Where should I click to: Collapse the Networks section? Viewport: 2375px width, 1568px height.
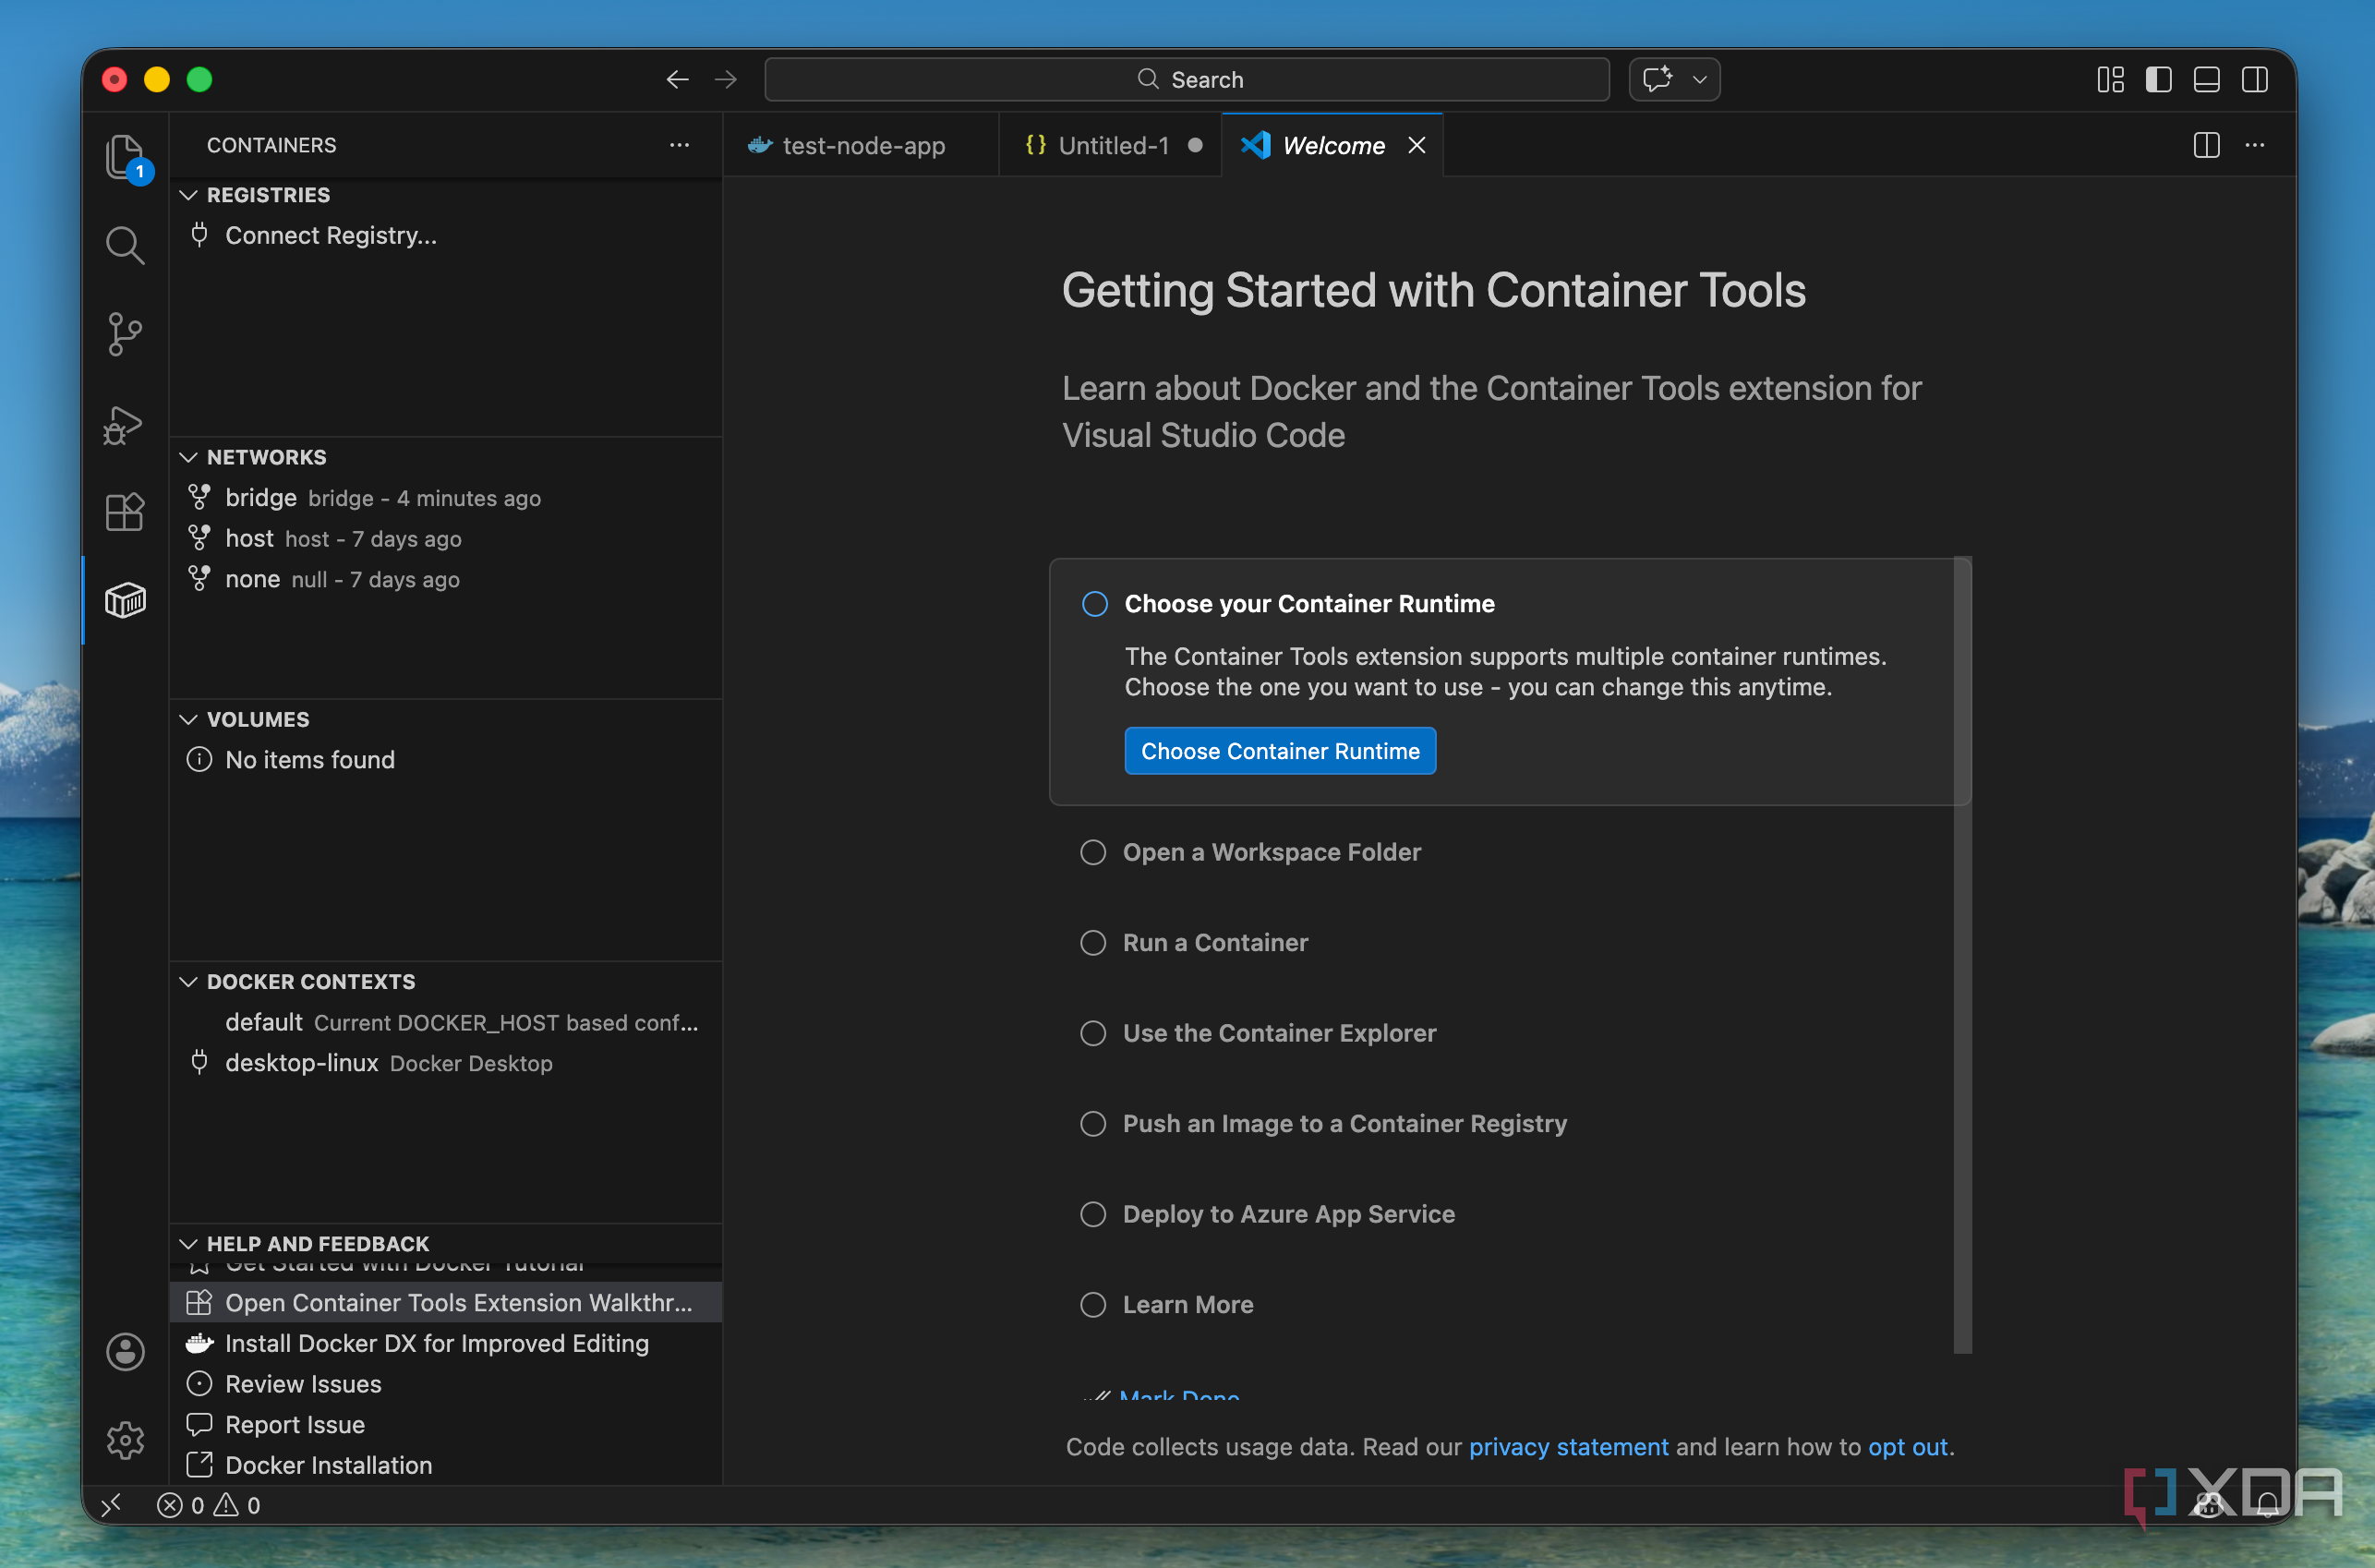(189, 457)
